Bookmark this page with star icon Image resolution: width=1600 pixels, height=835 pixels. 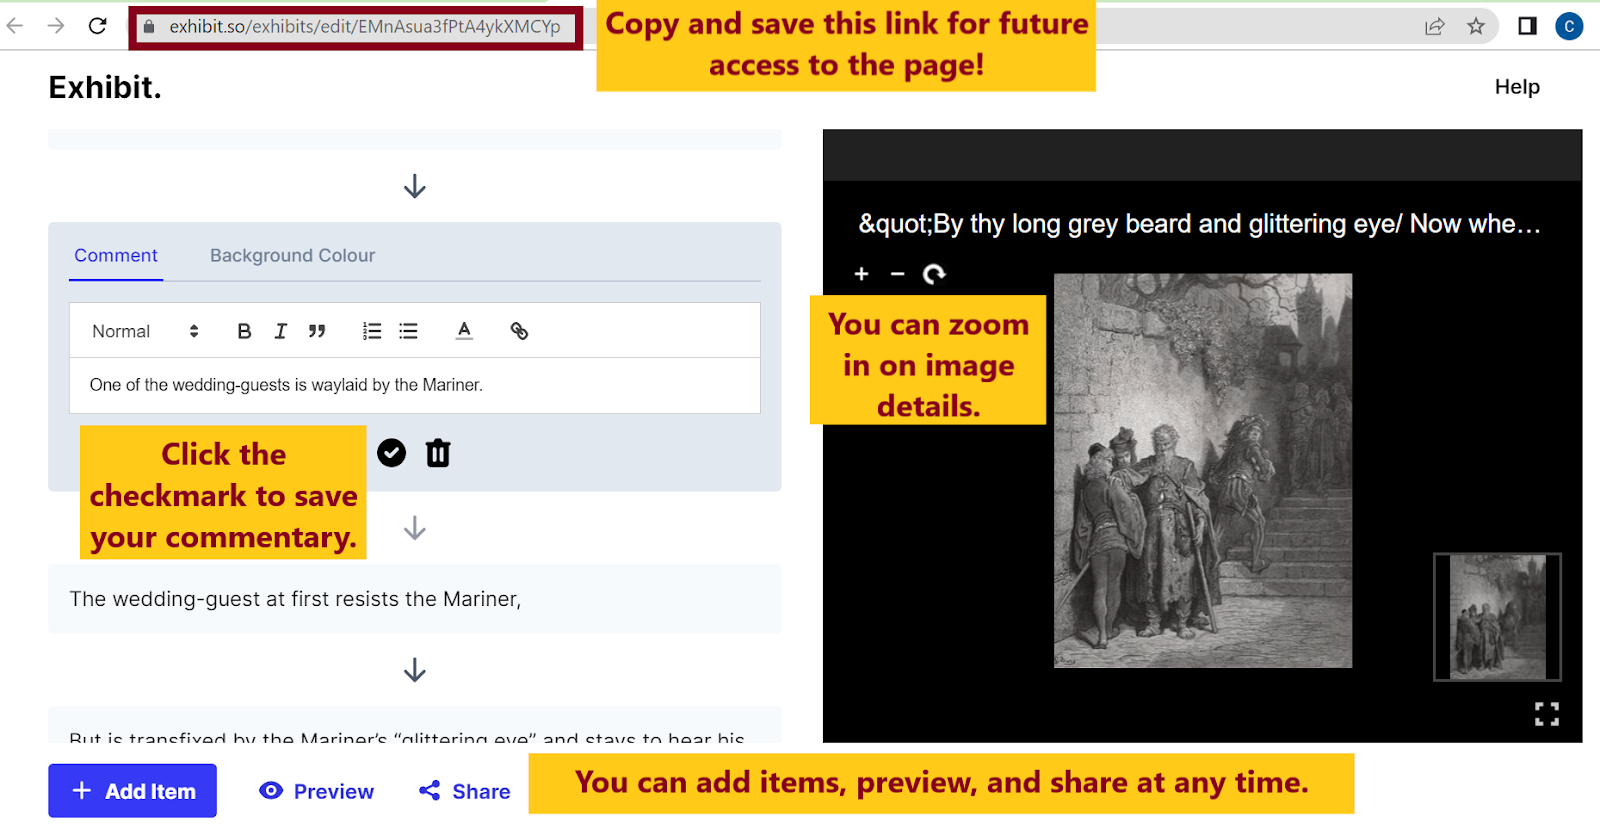(1476, 27)
